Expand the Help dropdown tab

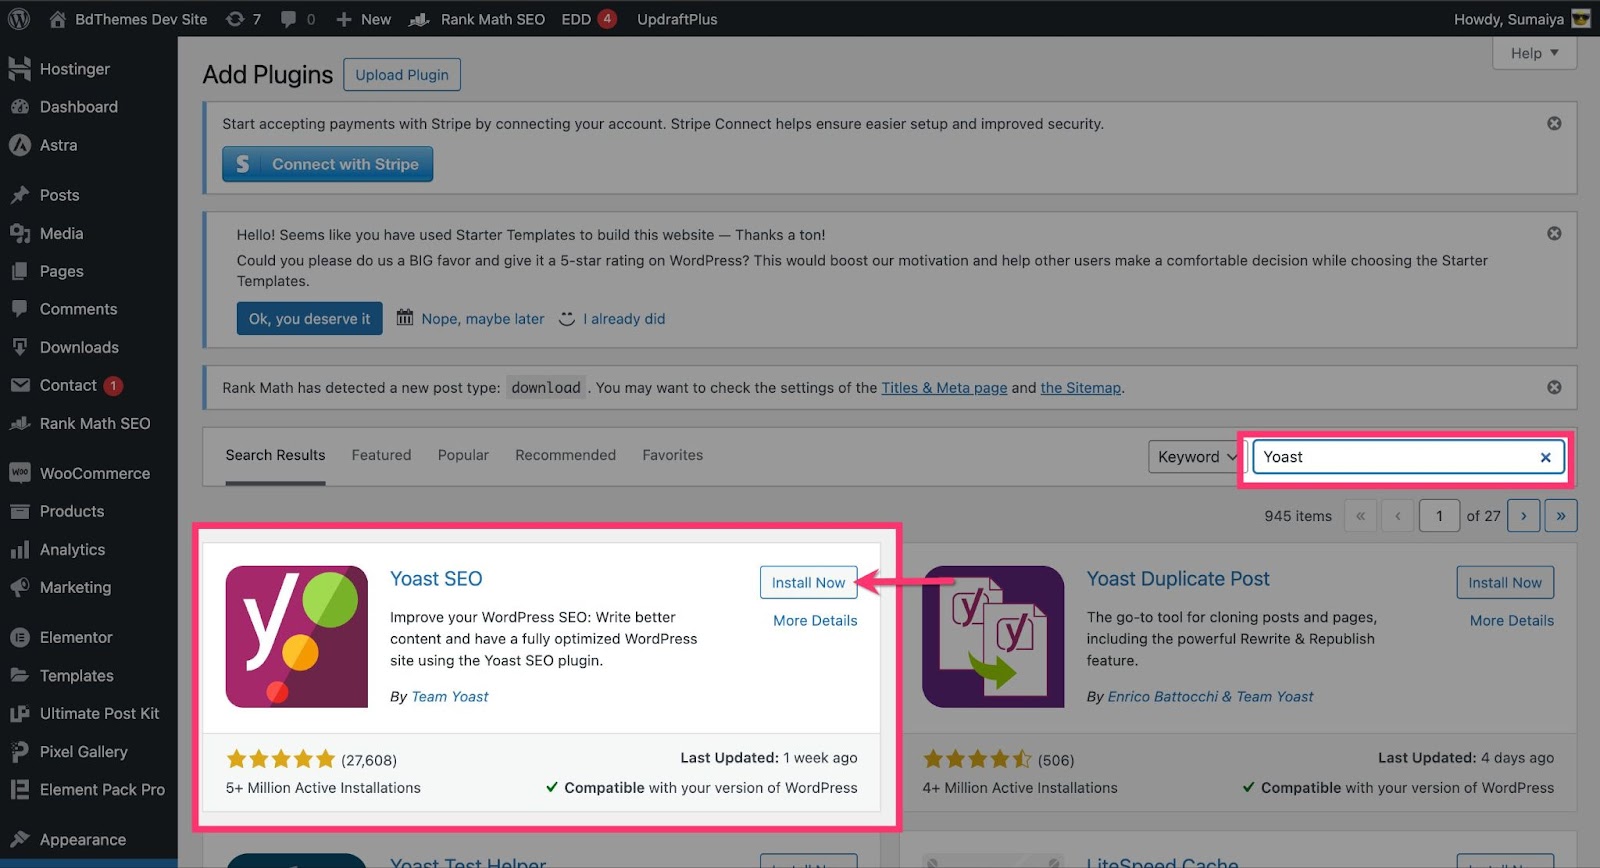coord(1534,53)
